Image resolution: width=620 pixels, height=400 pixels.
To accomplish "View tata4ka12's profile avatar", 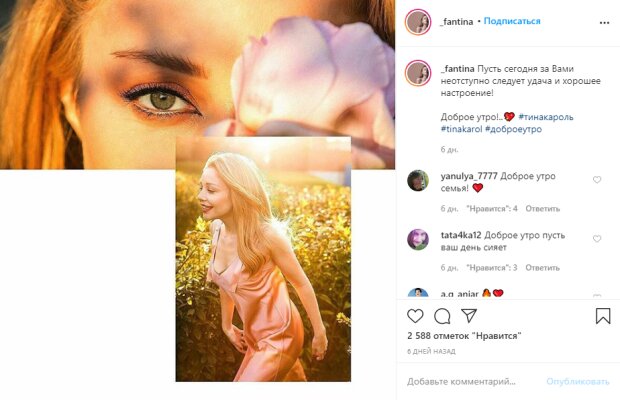I will (x=418, y=240).
